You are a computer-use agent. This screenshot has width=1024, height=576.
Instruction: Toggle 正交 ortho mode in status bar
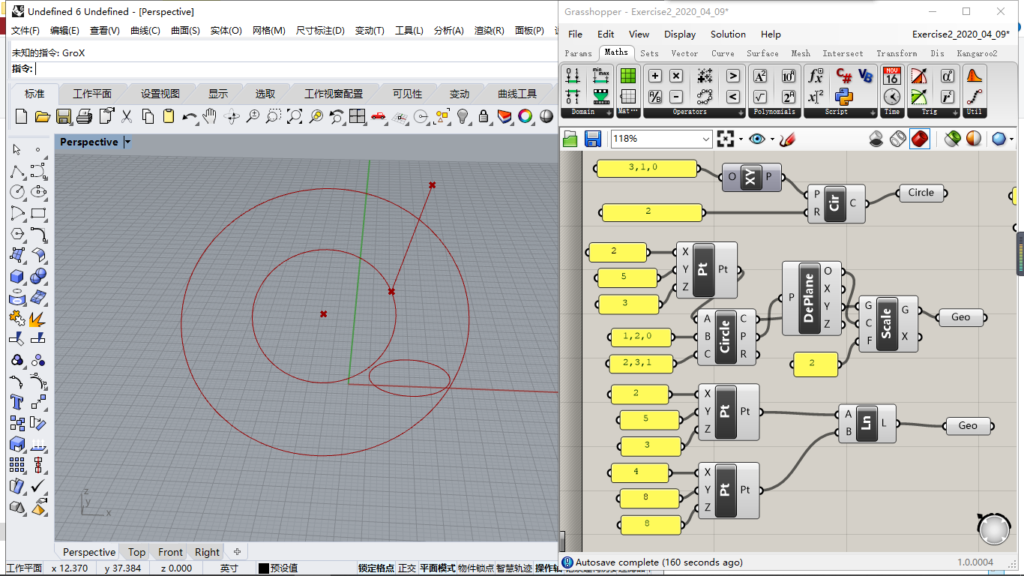pyautogui.click(x=407, y=568)
